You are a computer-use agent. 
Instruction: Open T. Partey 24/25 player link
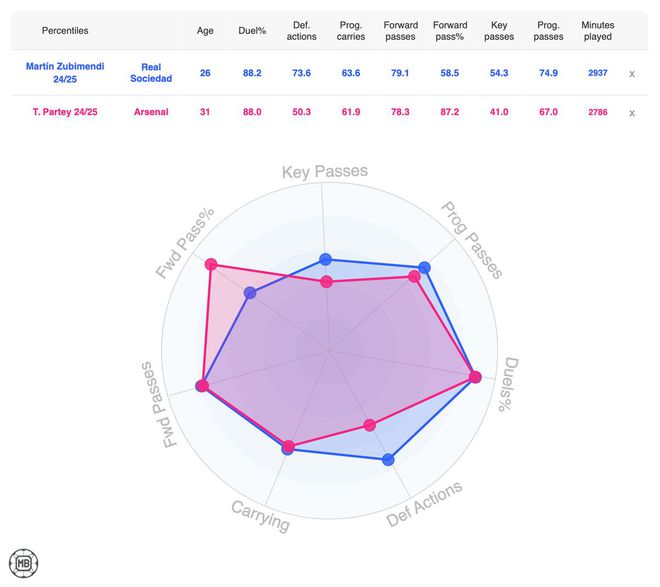65,112
